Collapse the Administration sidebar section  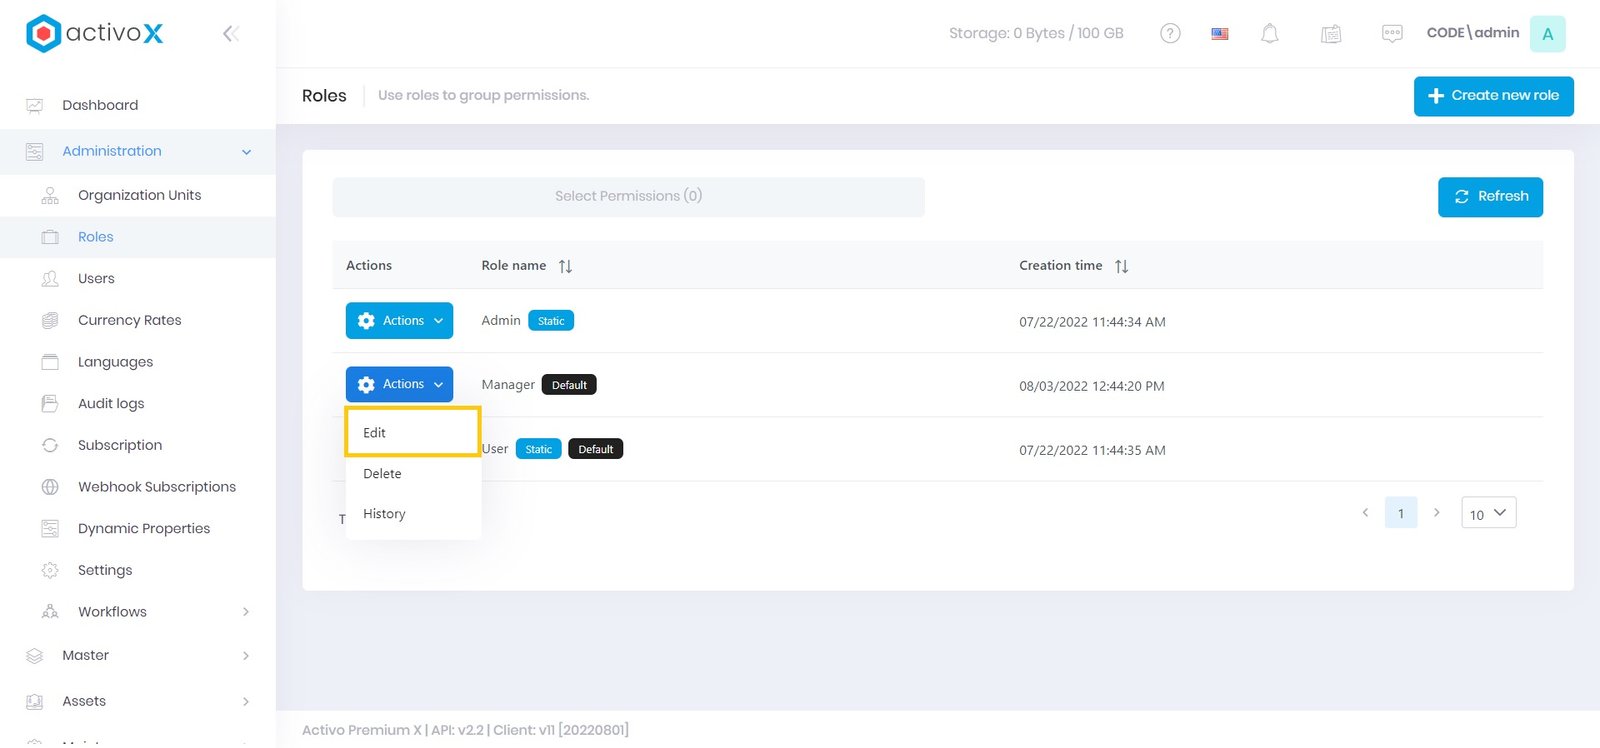(x=245, y=152)
